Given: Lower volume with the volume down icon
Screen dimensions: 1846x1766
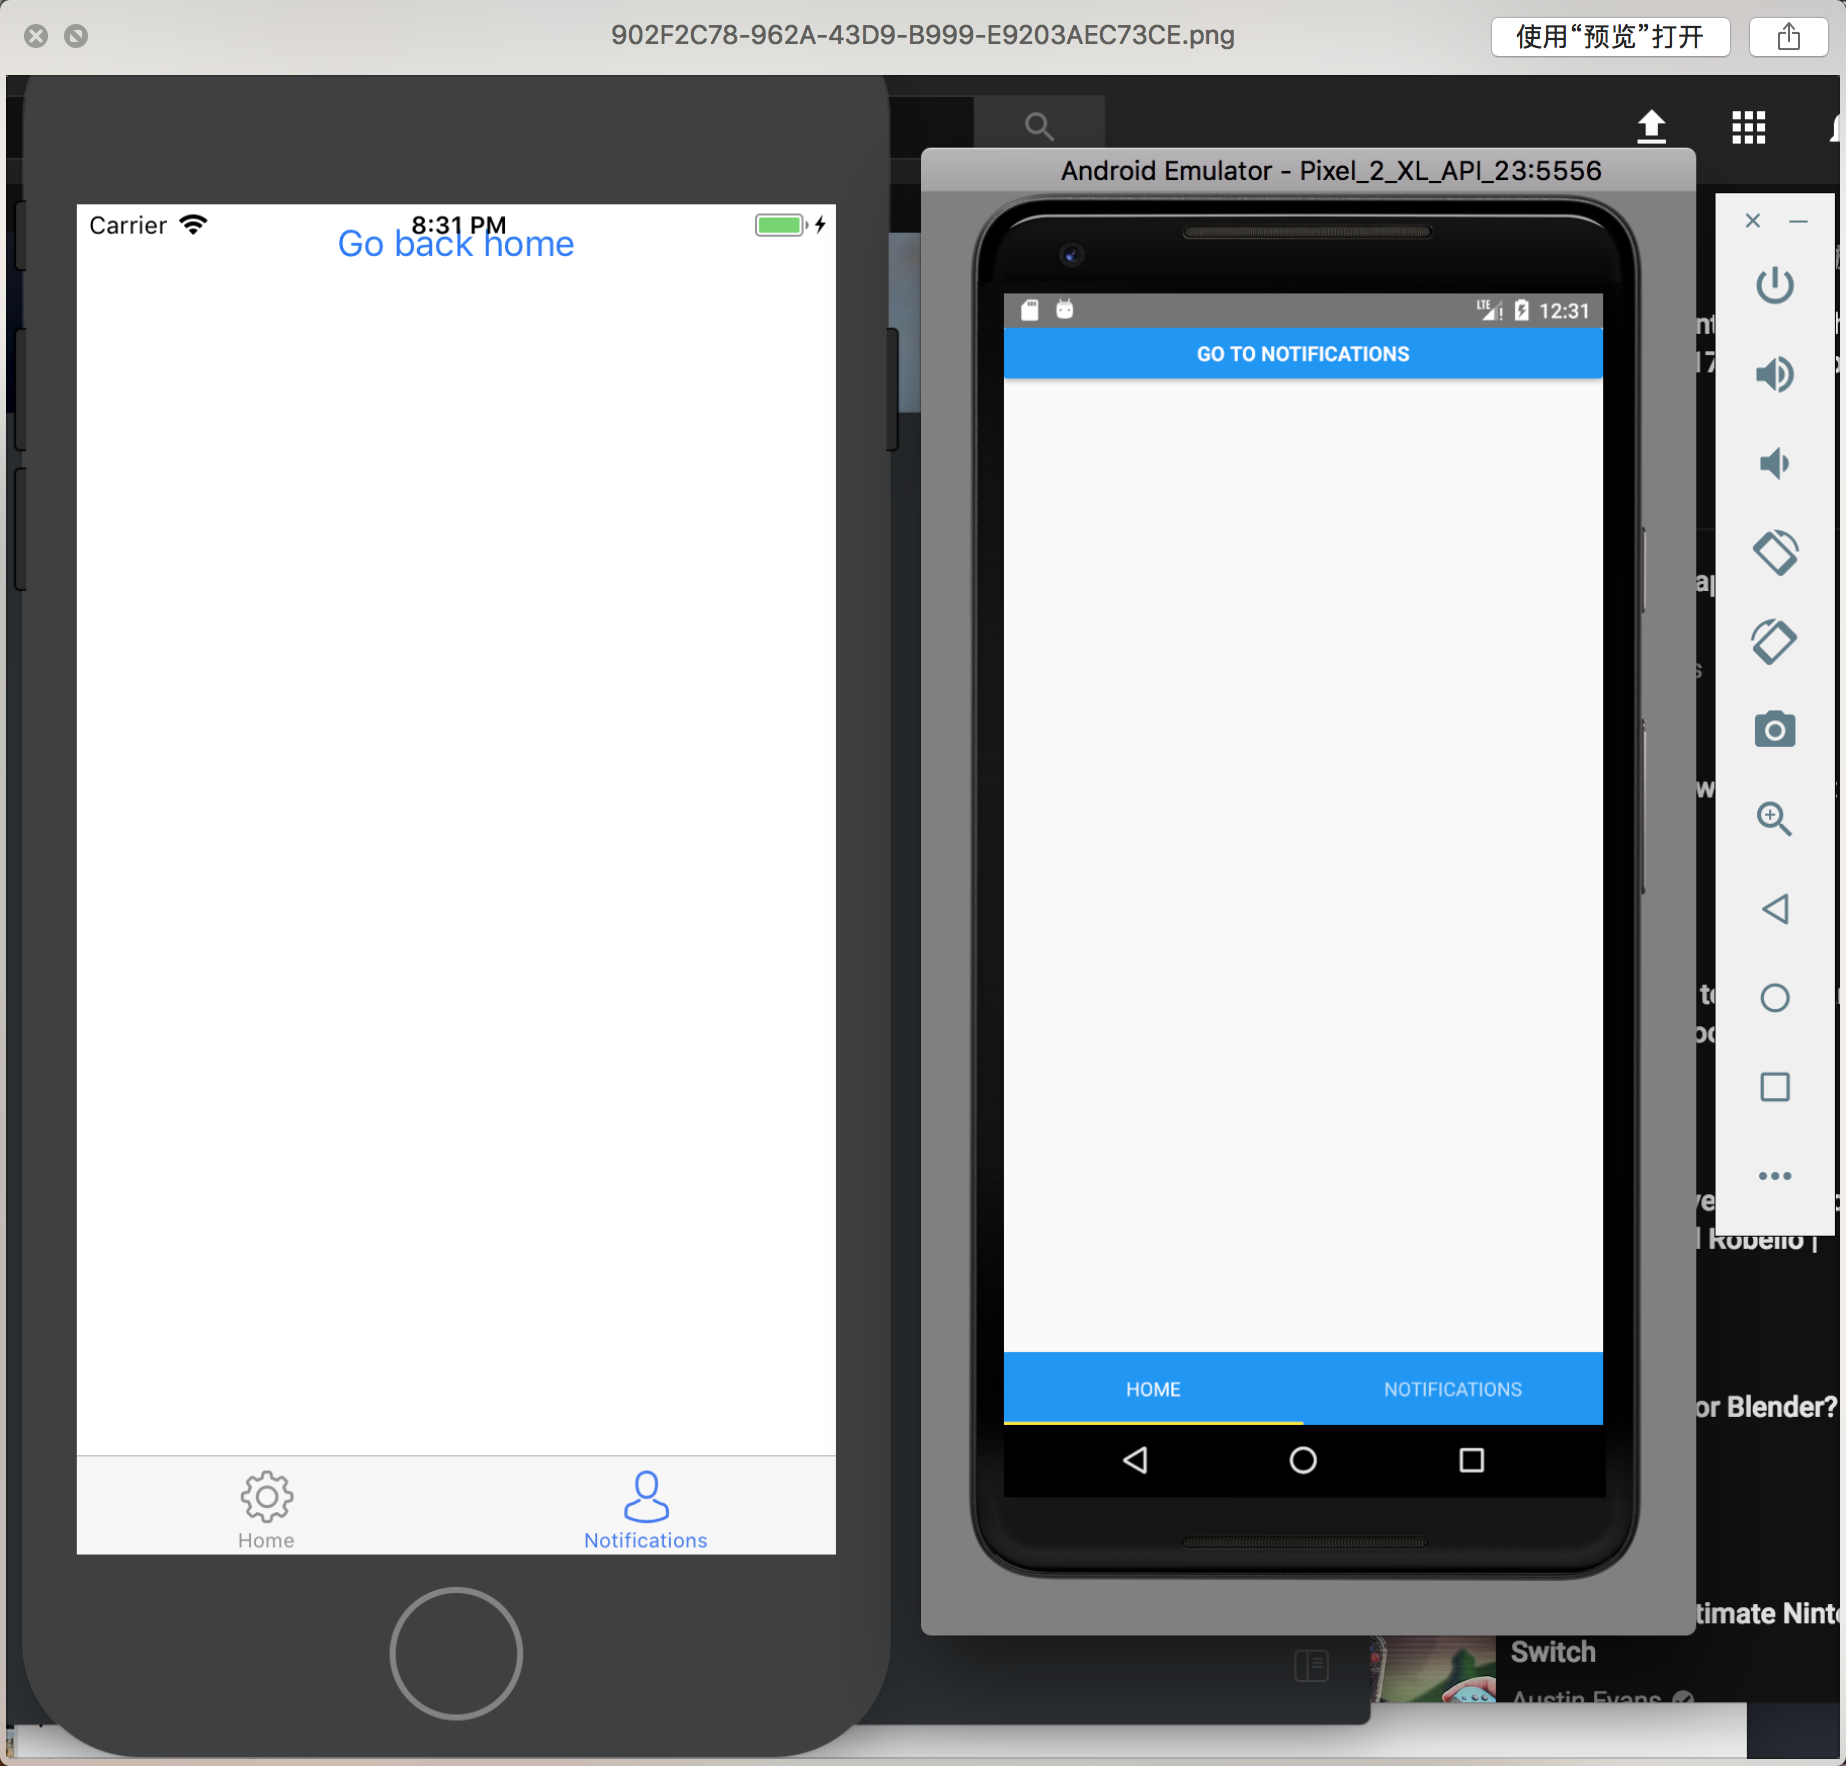Looking at the screenshot, I should pyautogui.click(x=1774, y=463).
